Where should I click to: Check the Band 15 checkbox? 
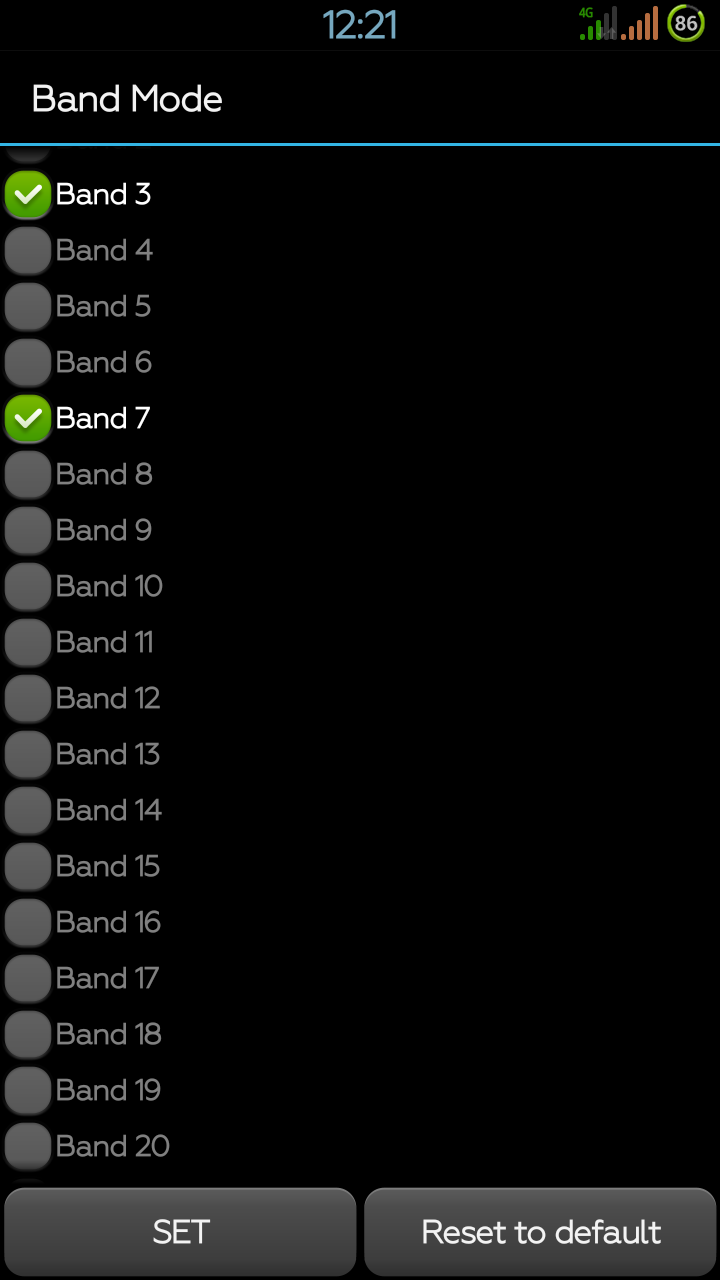pos(28,866)
